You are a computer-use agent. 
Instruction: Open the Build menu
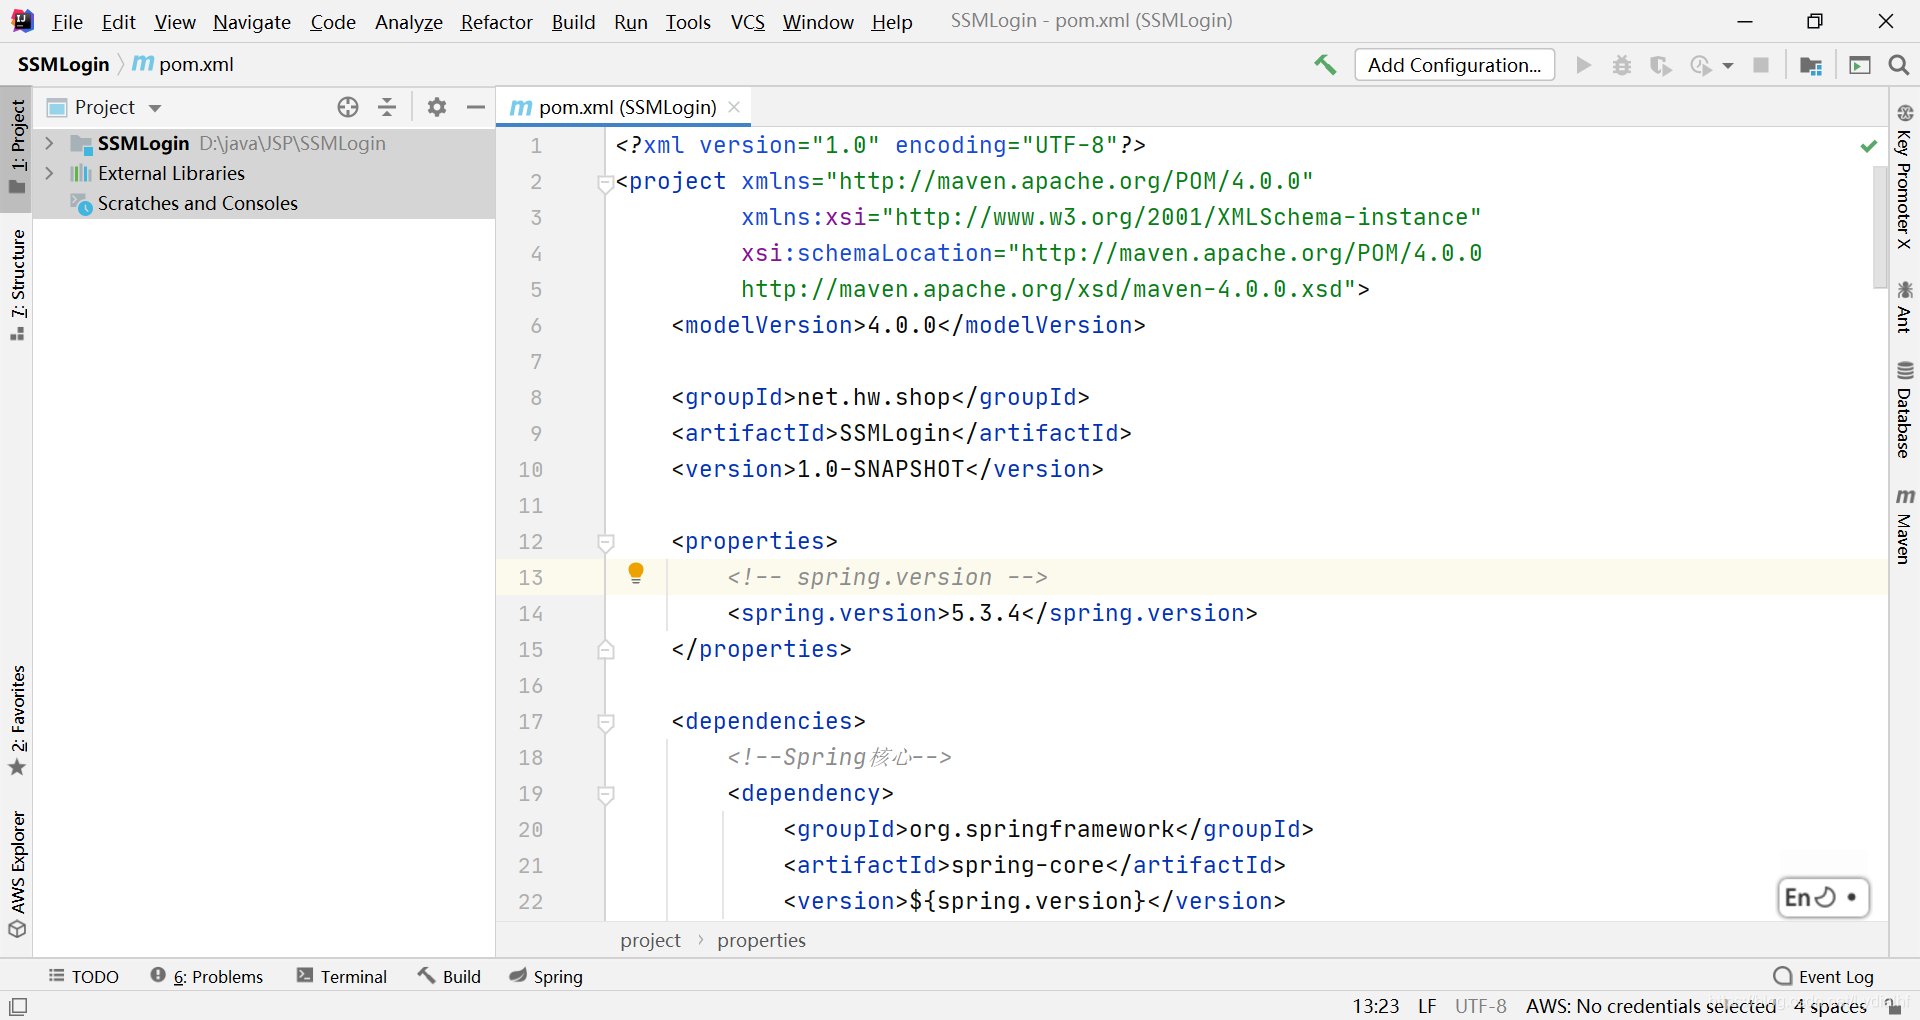tap(573, 22)
